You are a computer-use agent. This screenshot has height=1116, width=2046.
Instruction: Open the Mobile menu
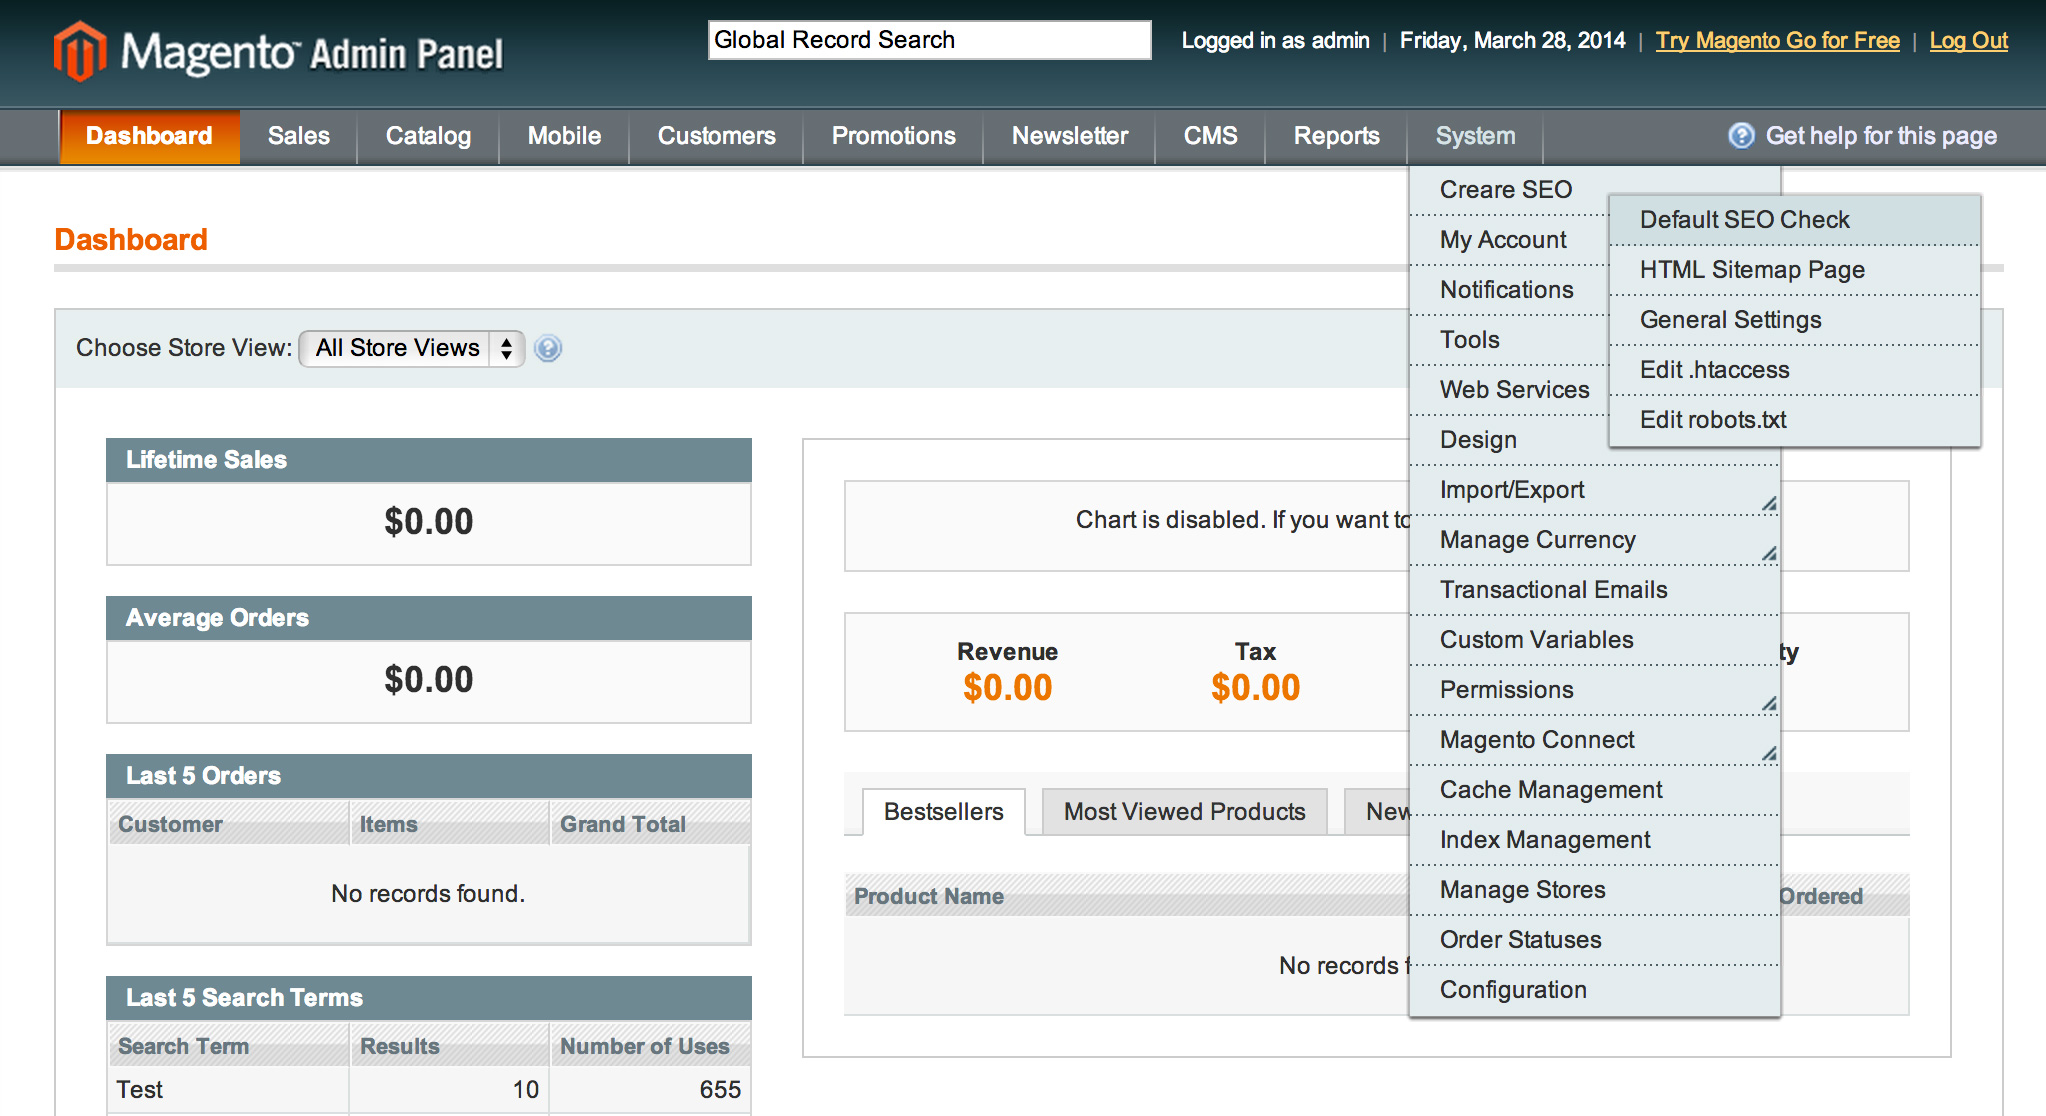(564, 136)
